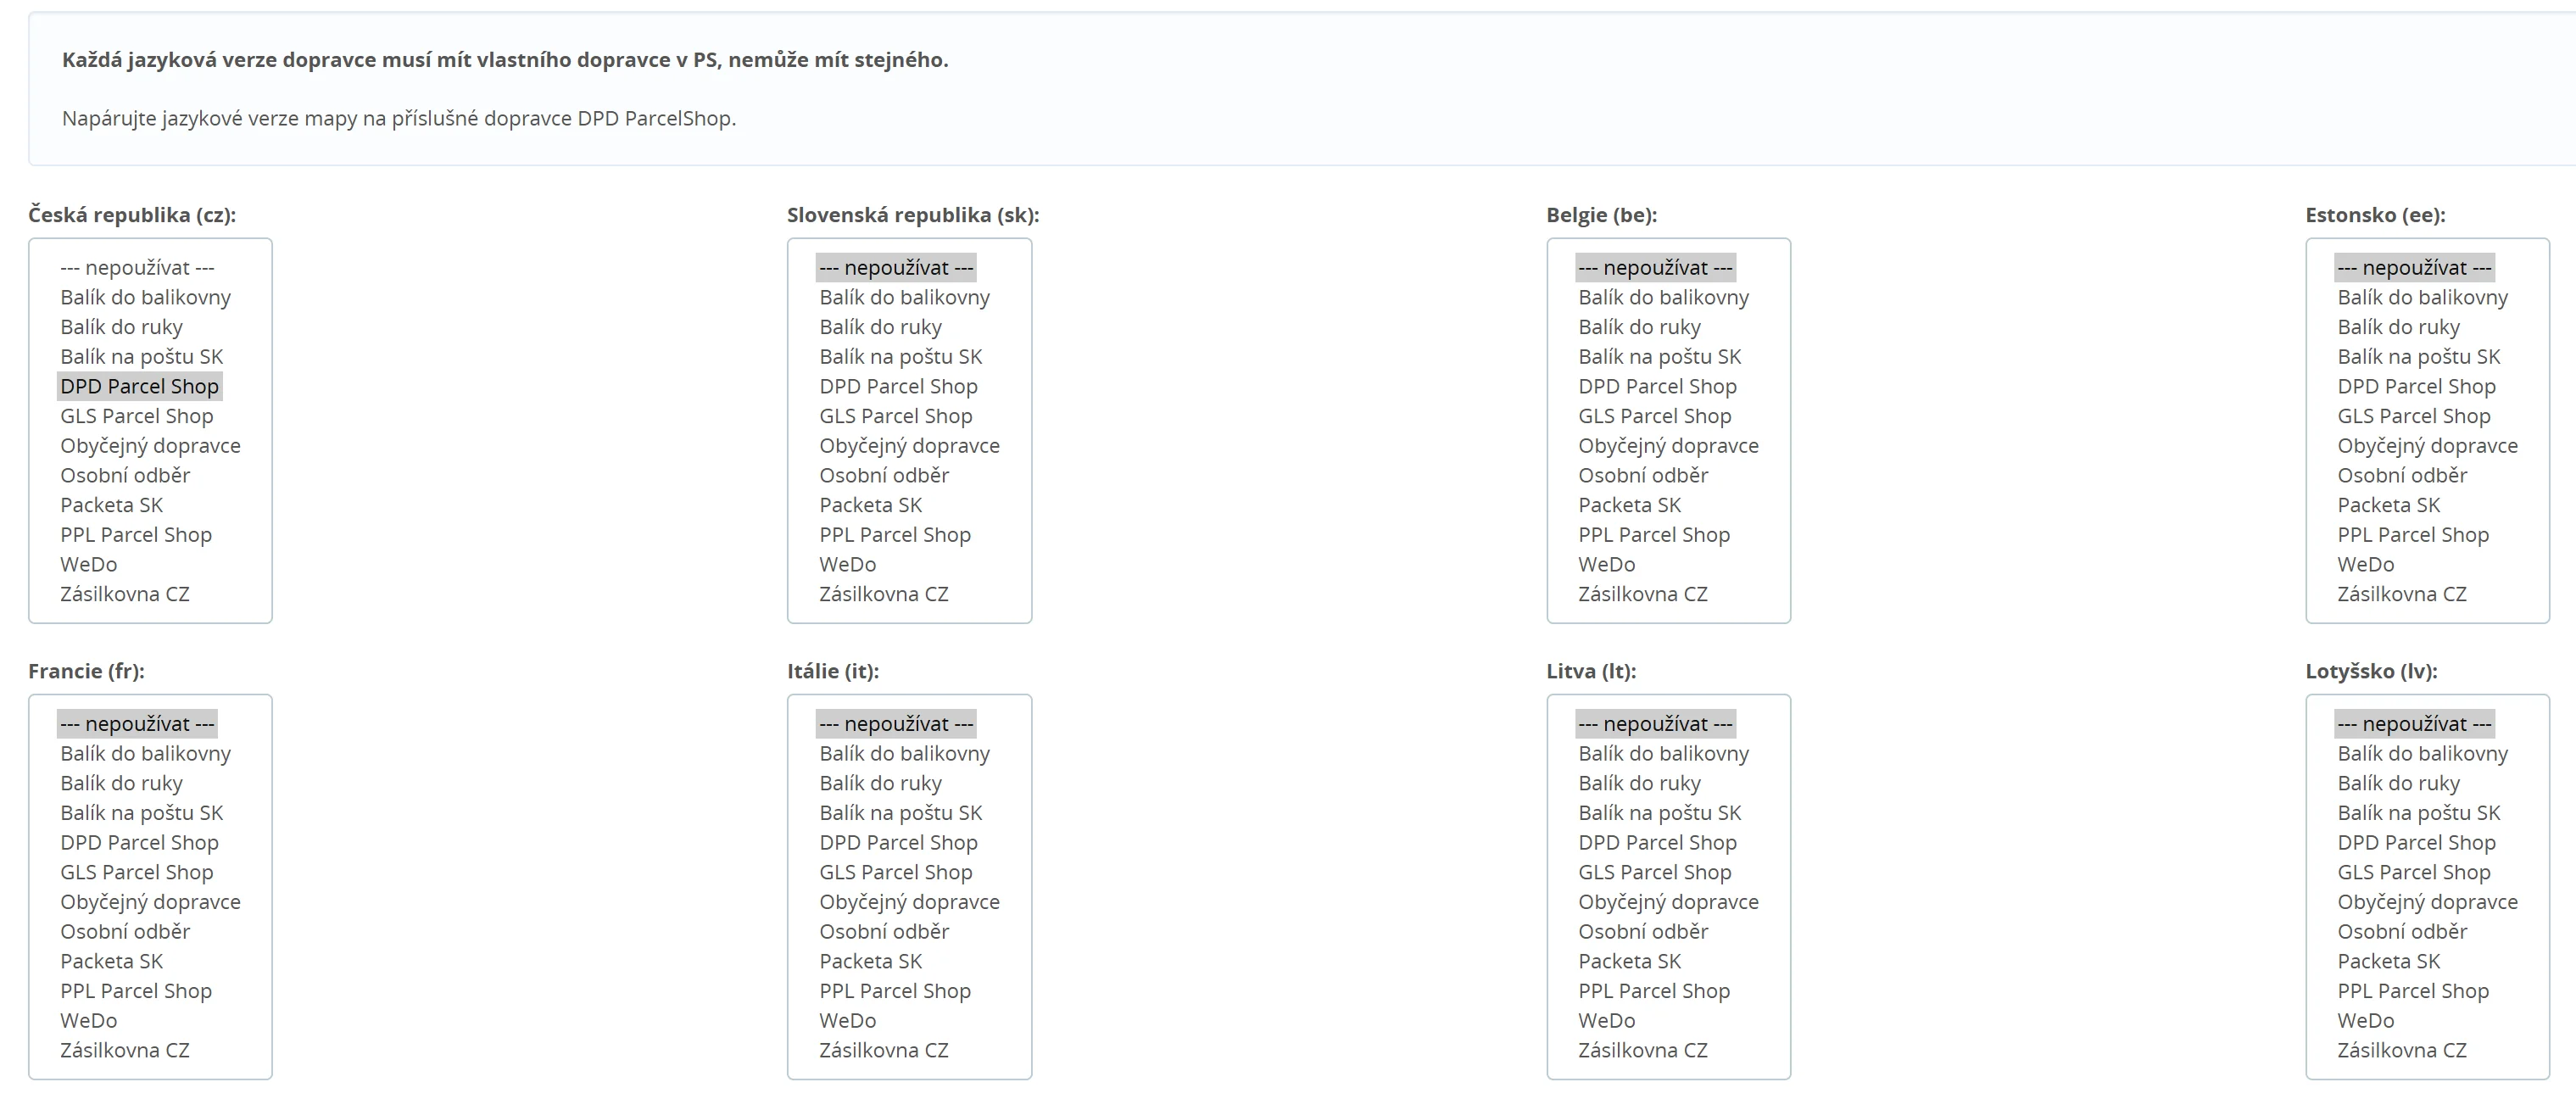Screen dimensions: 2576x1110
Task: Select DPD Parcel Shop for Estonsko
Action: (2416, 386)
